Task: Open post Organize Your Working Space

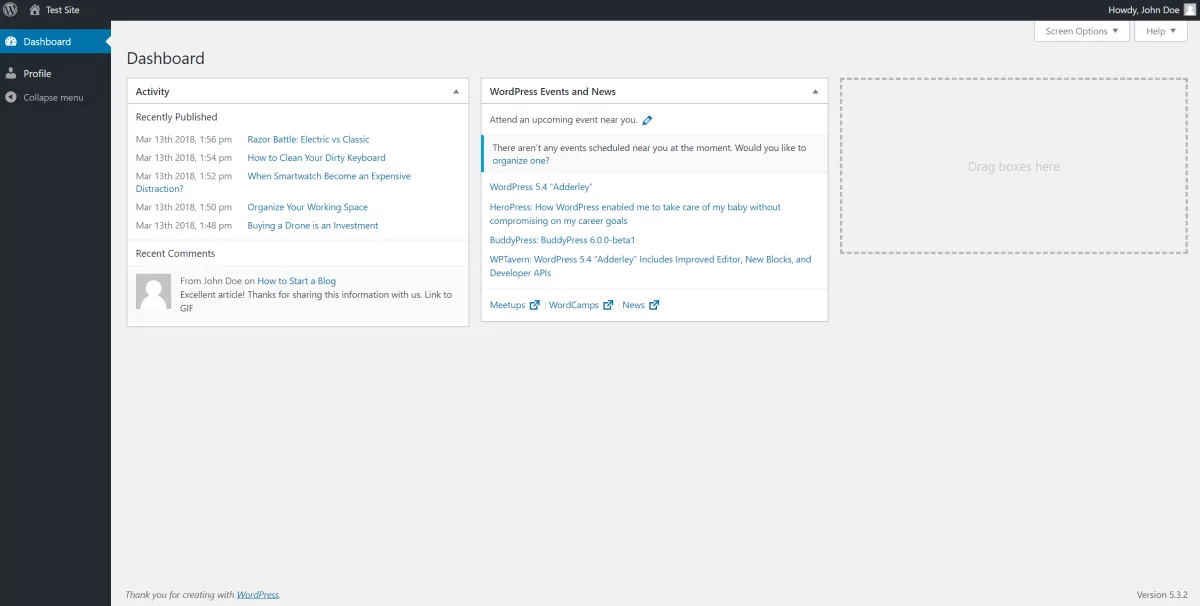Action: 308,207
